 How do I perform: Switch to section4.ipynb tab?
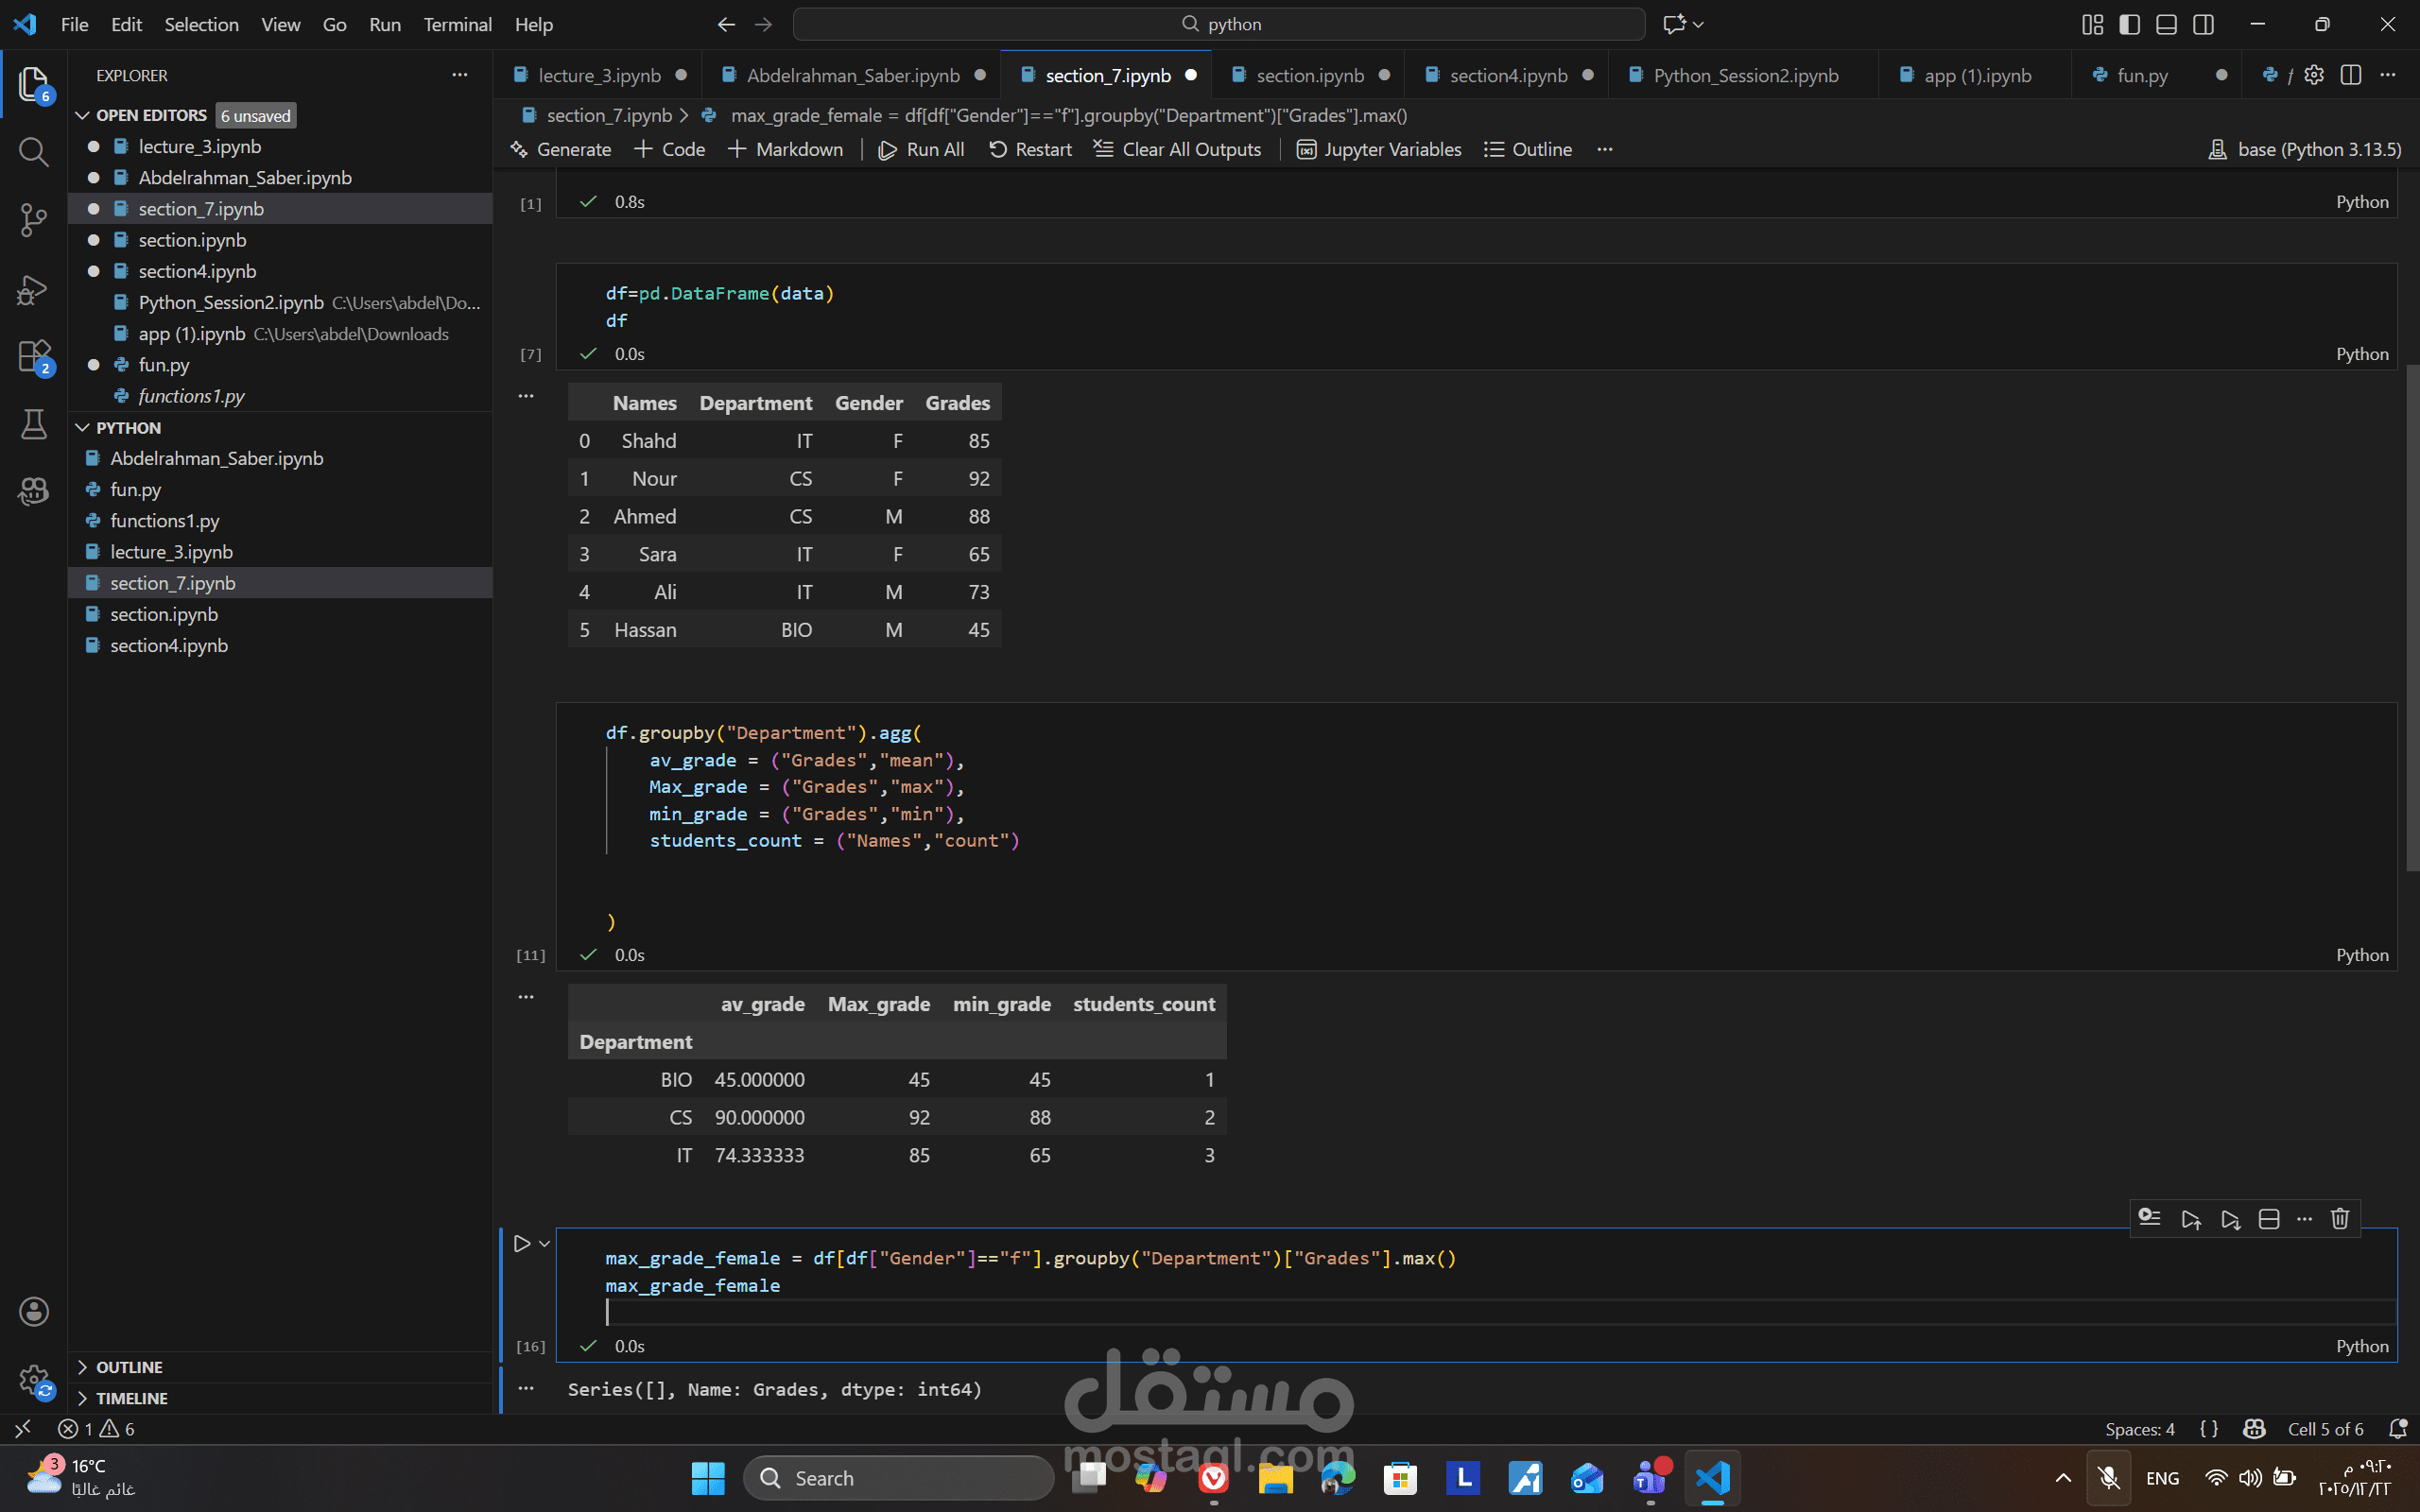(x=1508, y=75)
